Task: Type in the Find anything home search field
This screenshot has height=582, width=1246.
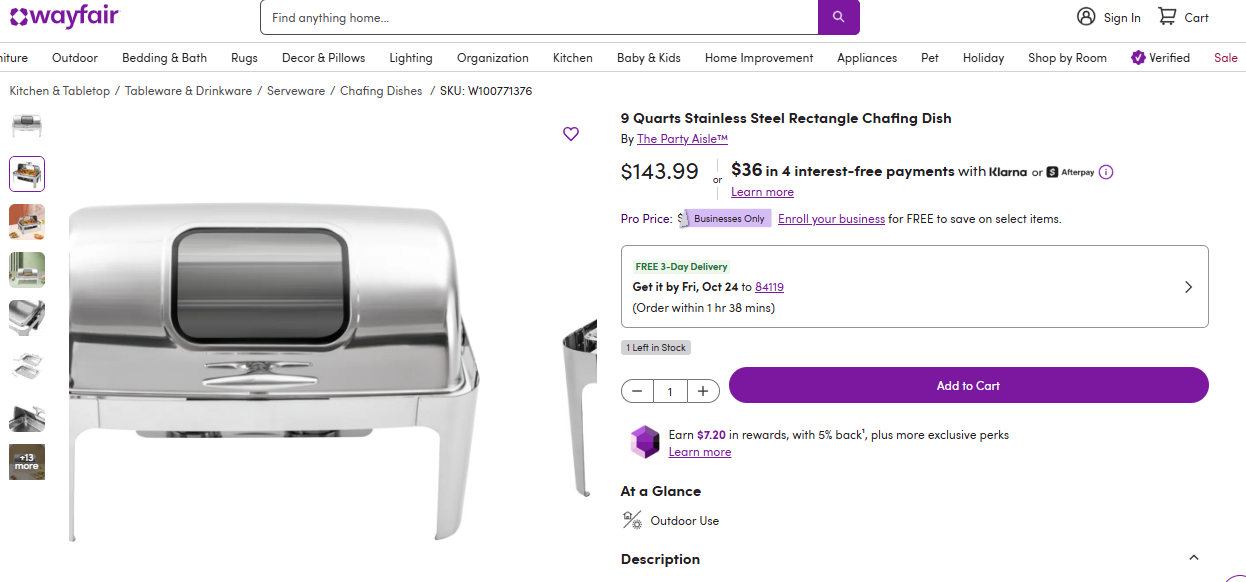Action: click(540, 18)
